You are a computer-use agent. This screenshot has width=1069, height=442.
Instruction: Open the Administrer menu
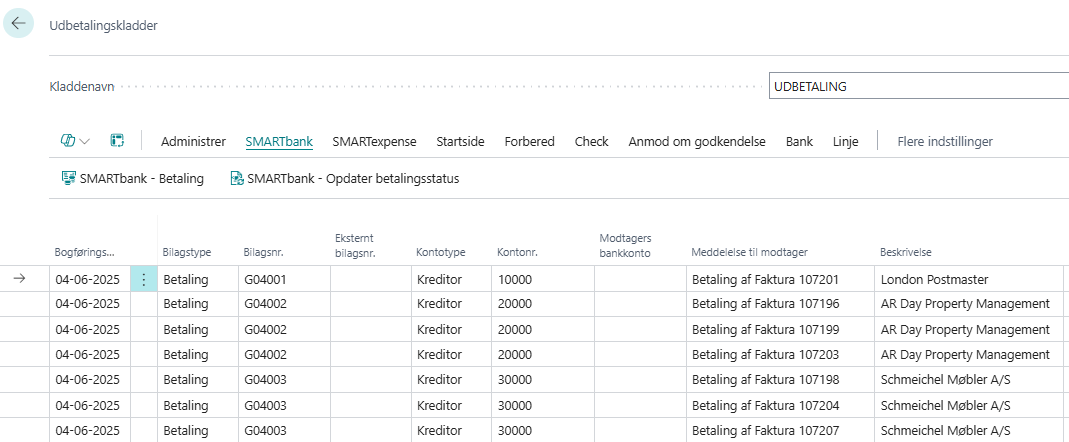click(193, 141)
